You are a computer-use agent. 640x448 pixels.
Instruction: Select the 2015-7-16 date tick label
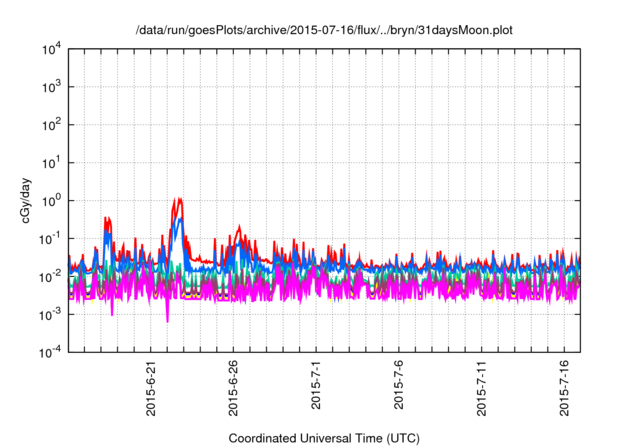point(565,390)
